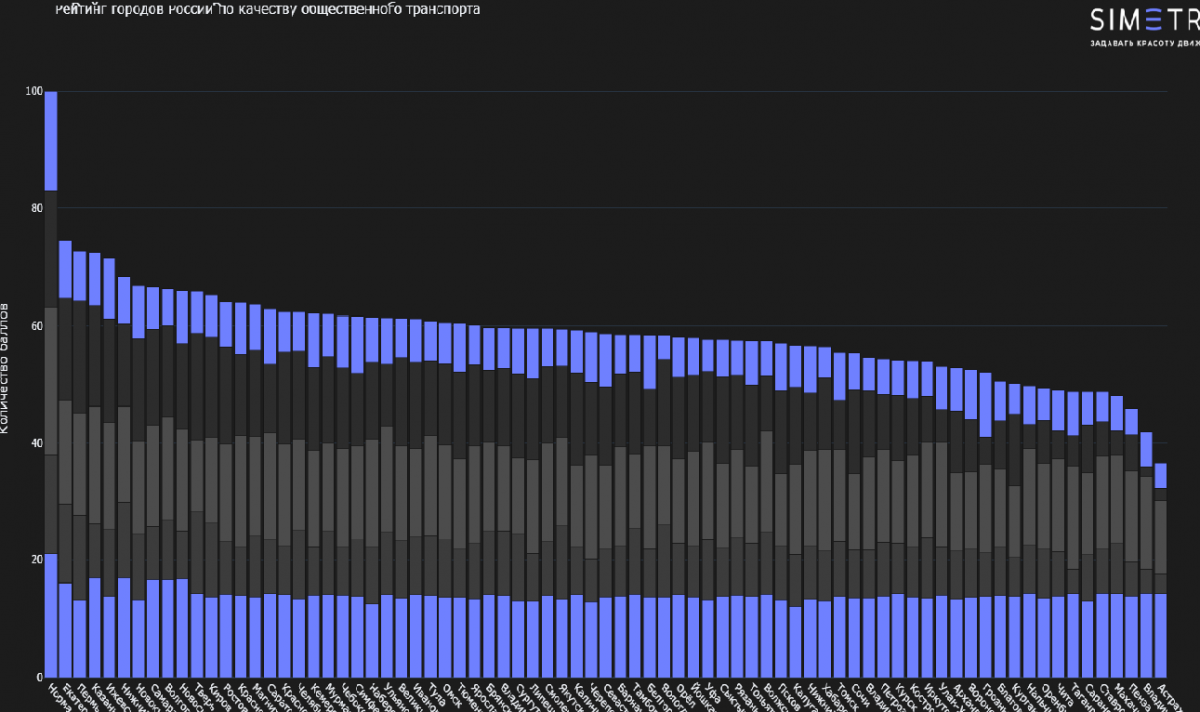Screen dimensions: 1200x712
Task: Click the y-axis tick label '20'
Action: point(36,560)
